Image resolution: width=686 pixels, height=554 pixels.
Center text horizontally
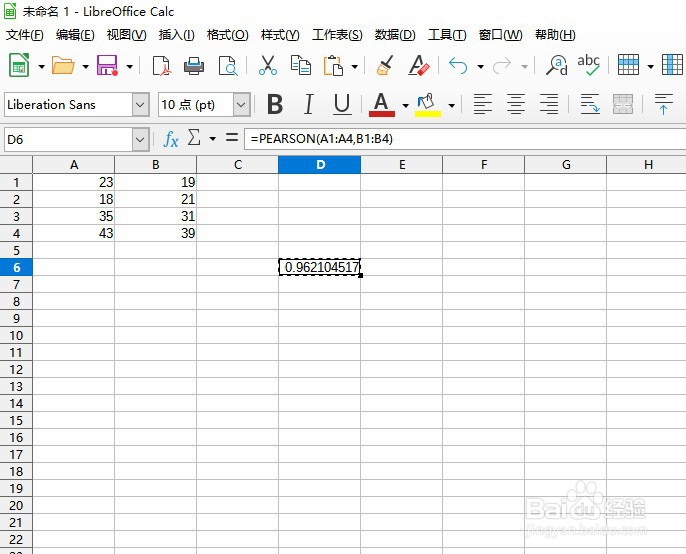coord(516,104)
